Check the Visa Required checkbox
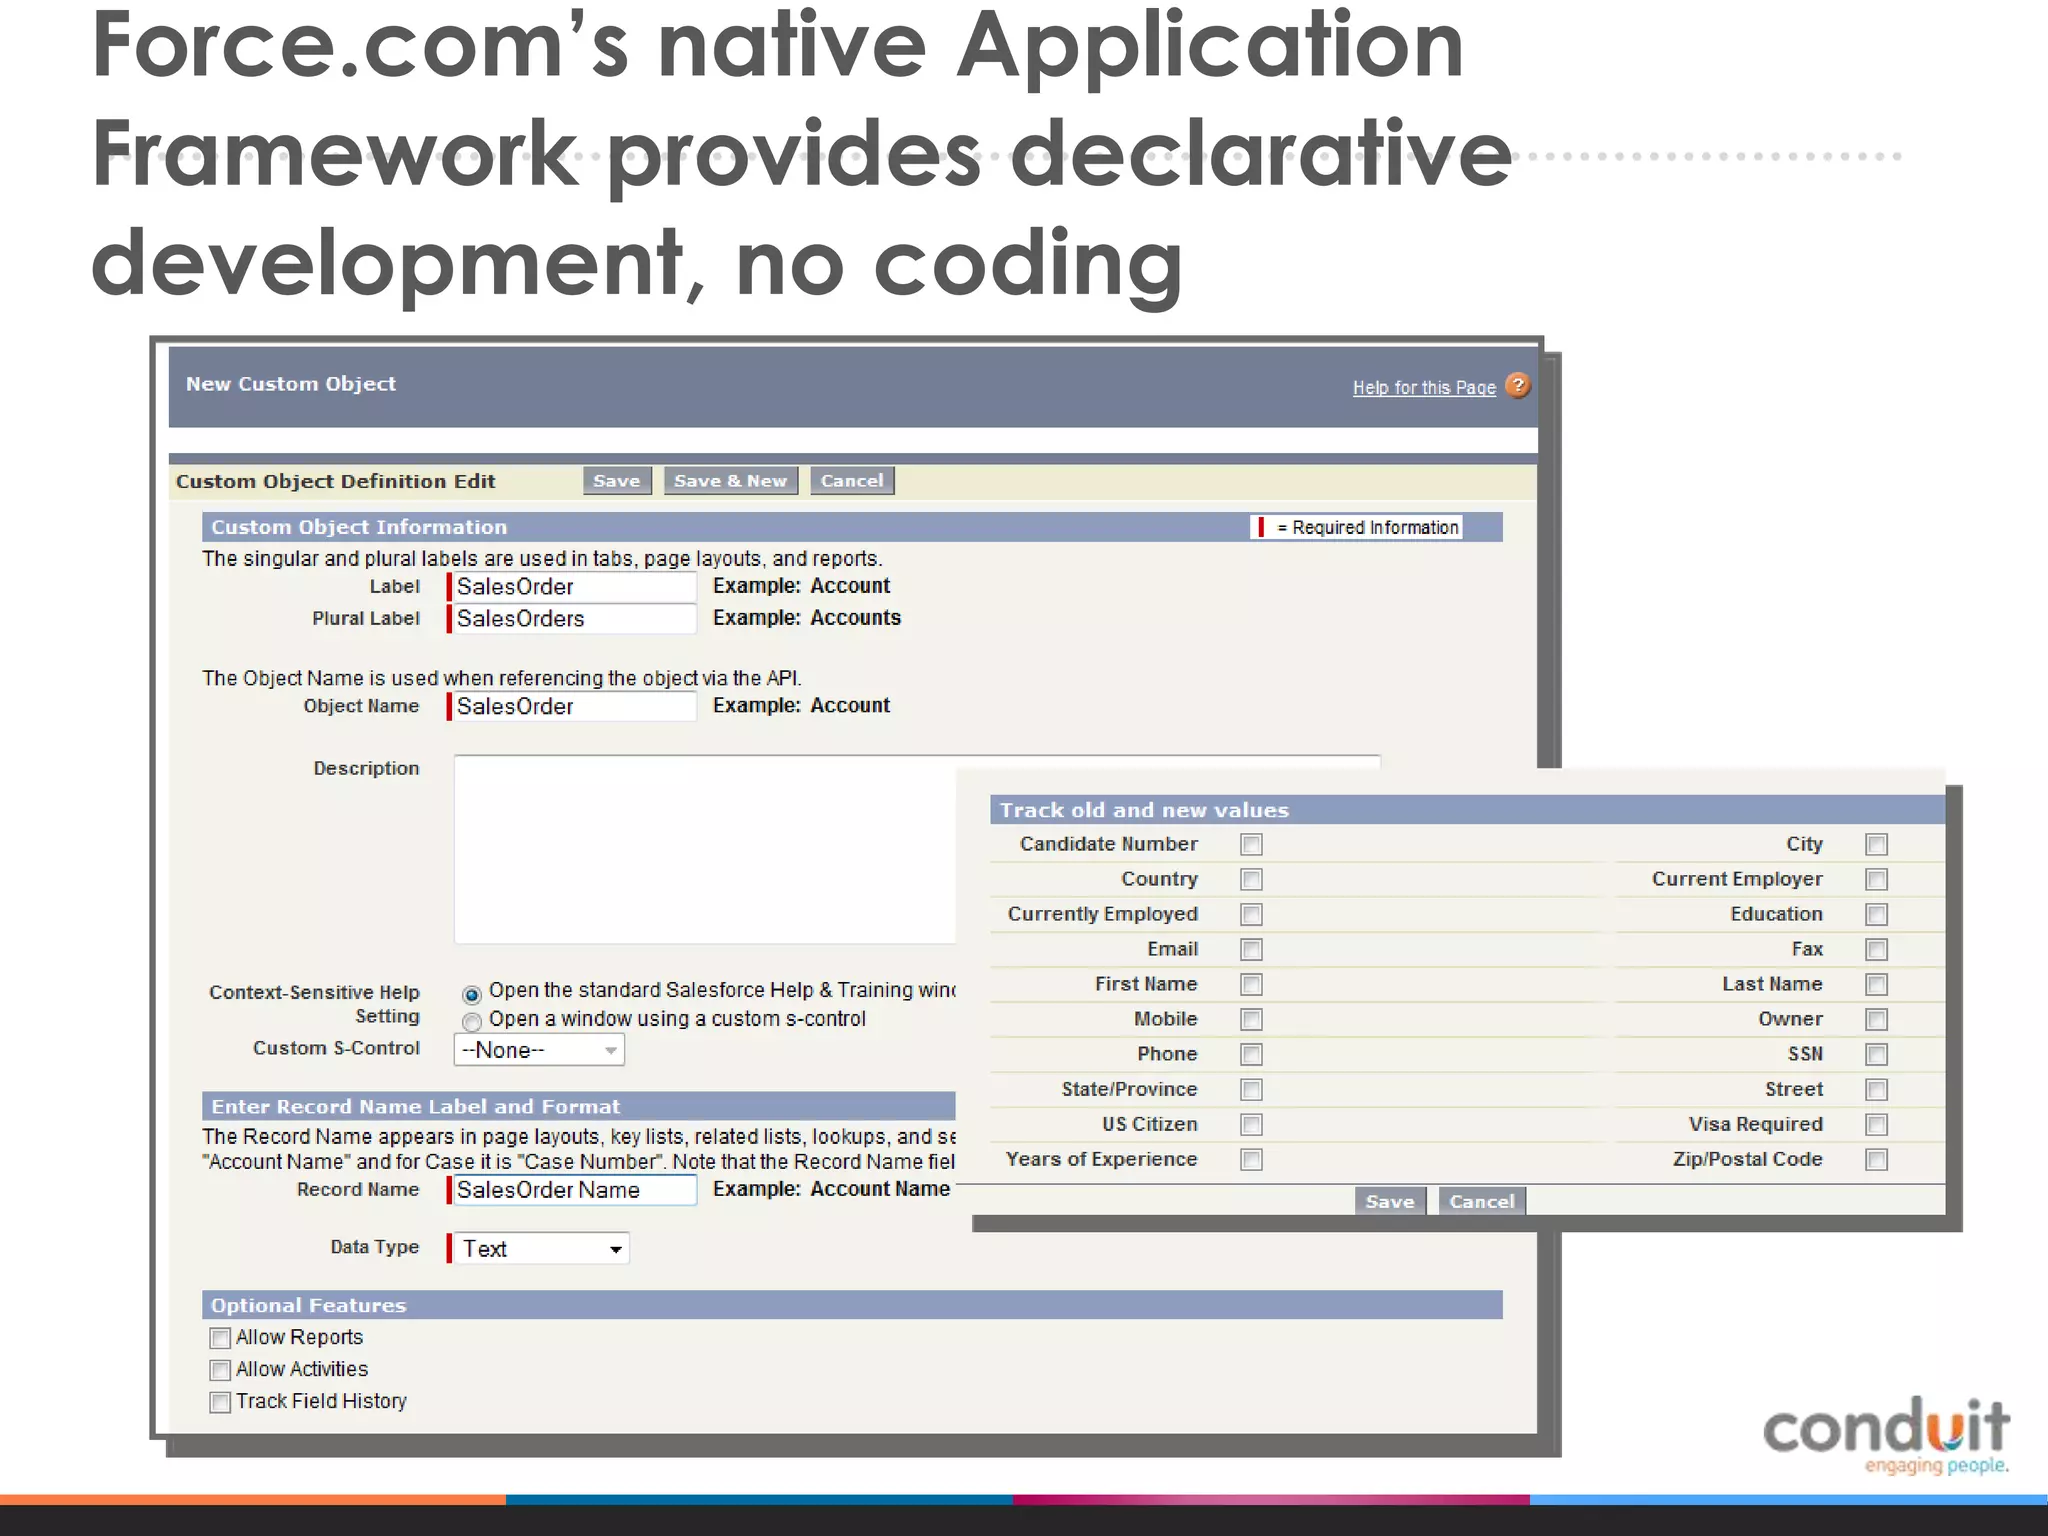The width and height of the screenshot is (2048, 1536). pos(1876,1125)
